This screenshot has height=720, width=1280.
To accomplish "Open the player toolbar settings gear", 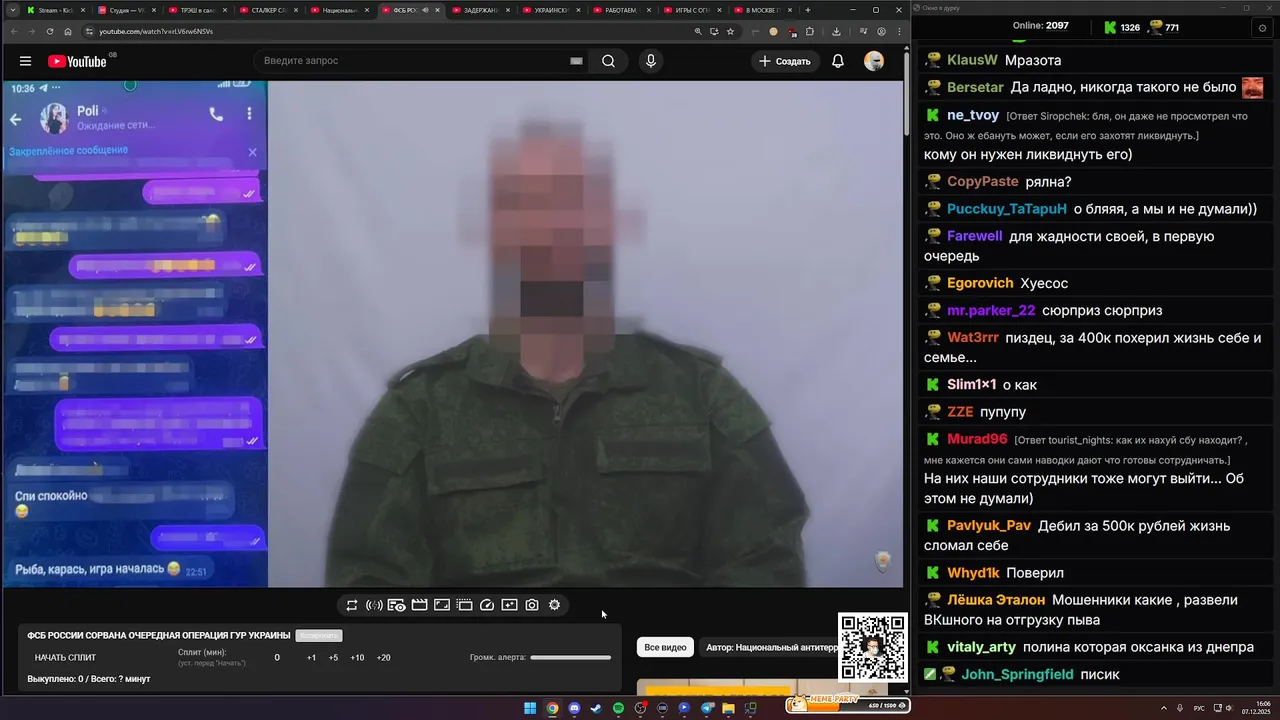I will [x=554, y=605].
